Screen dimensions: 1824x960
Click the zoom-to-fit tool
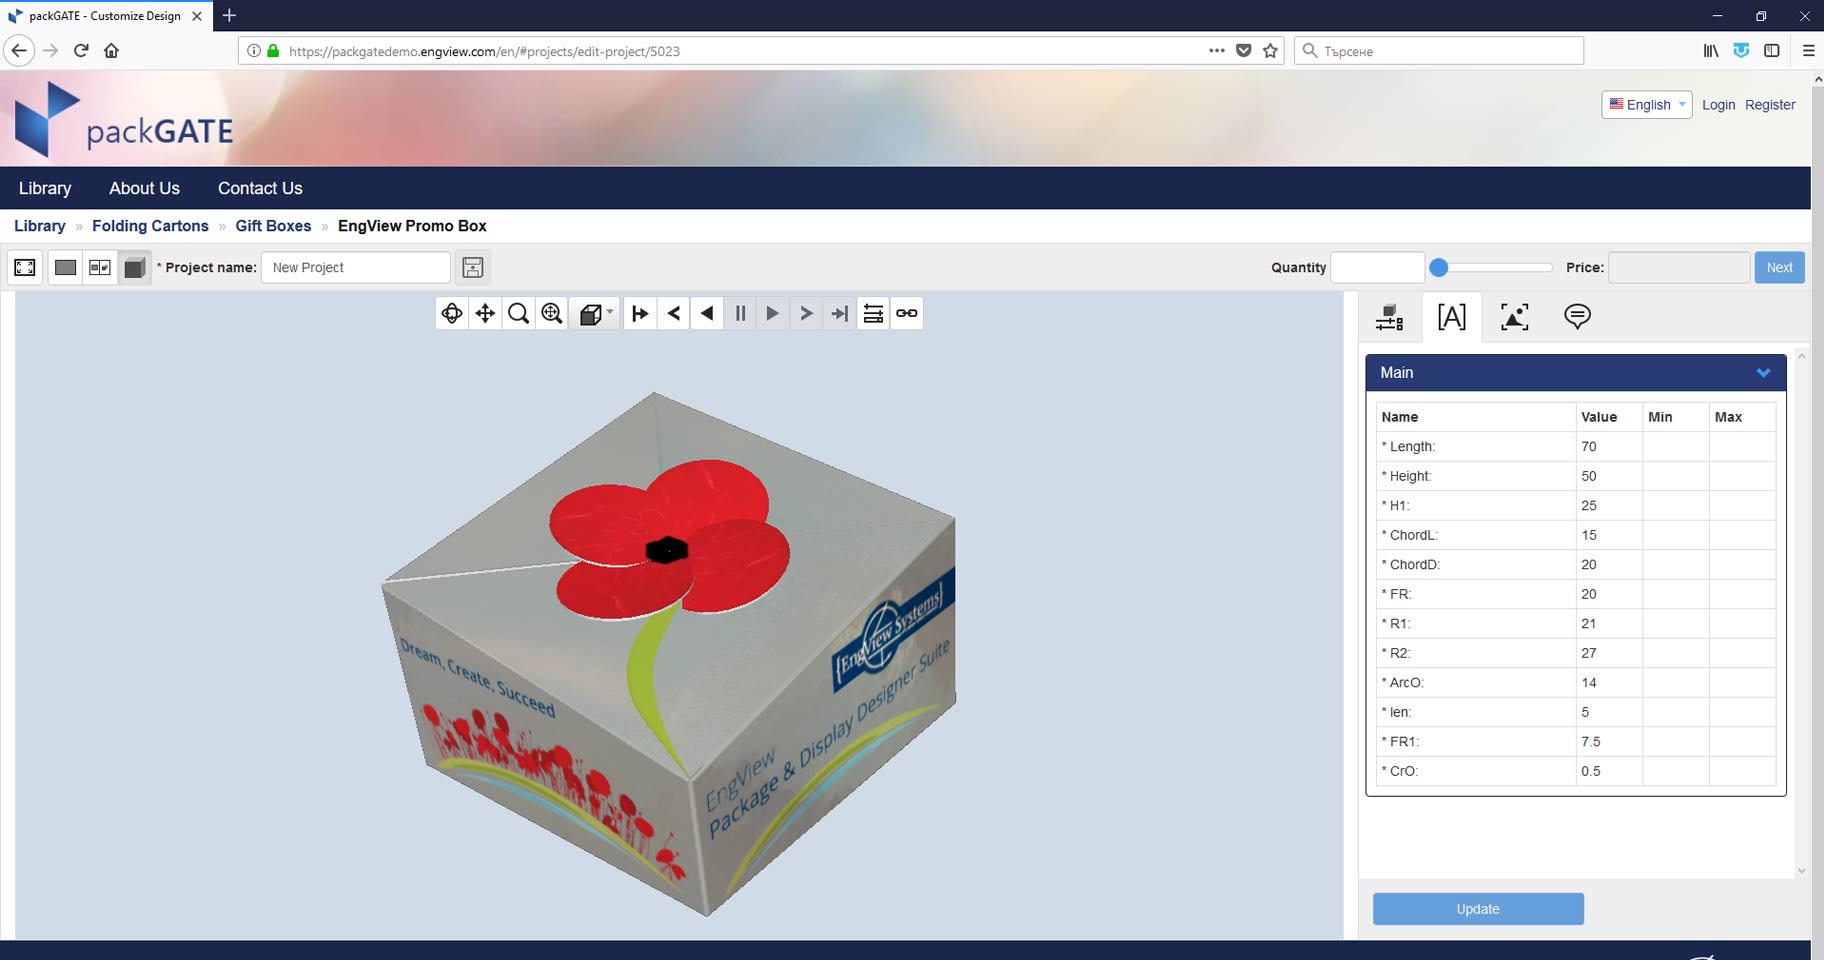pos(551,313)
